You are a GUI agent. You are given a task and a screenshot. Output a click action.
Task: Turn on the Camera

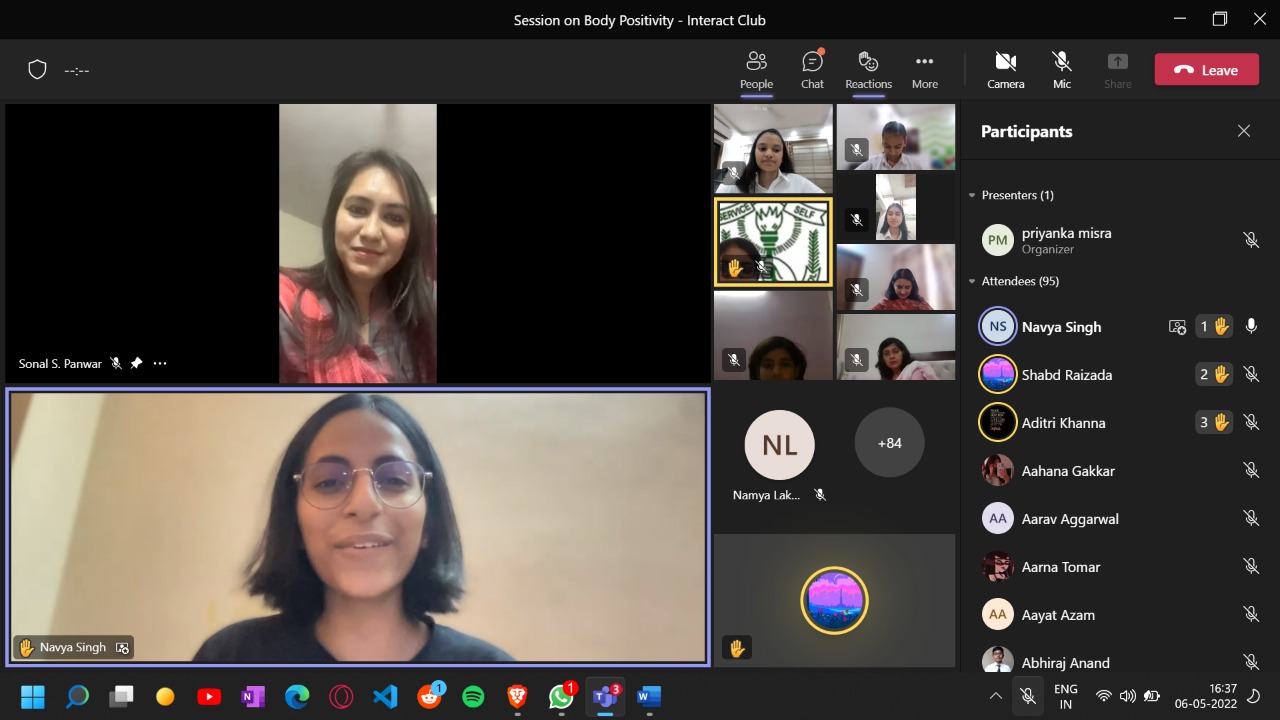(1005, 70)
